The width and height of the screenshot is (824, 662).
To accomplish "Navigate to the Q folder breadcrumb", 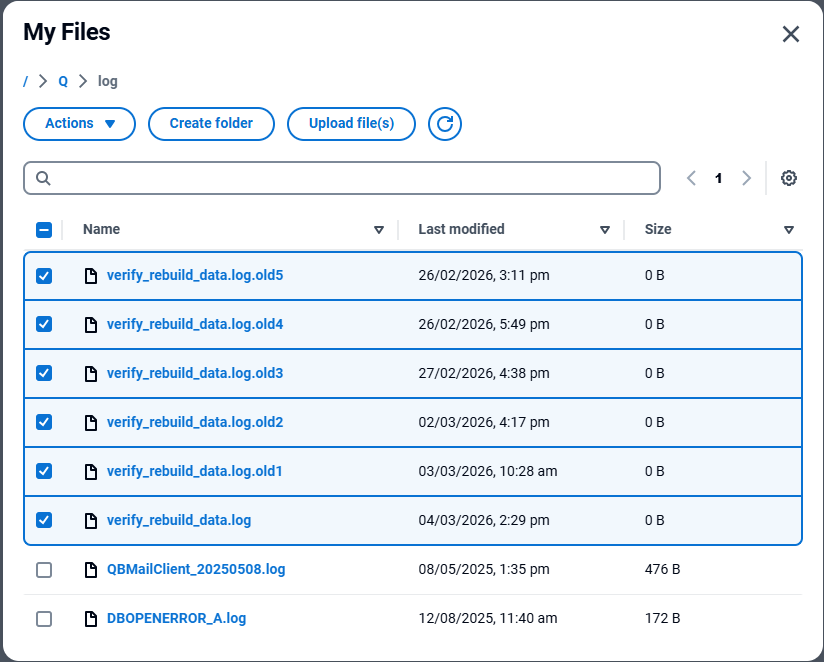I will click(x=63, y=81).
